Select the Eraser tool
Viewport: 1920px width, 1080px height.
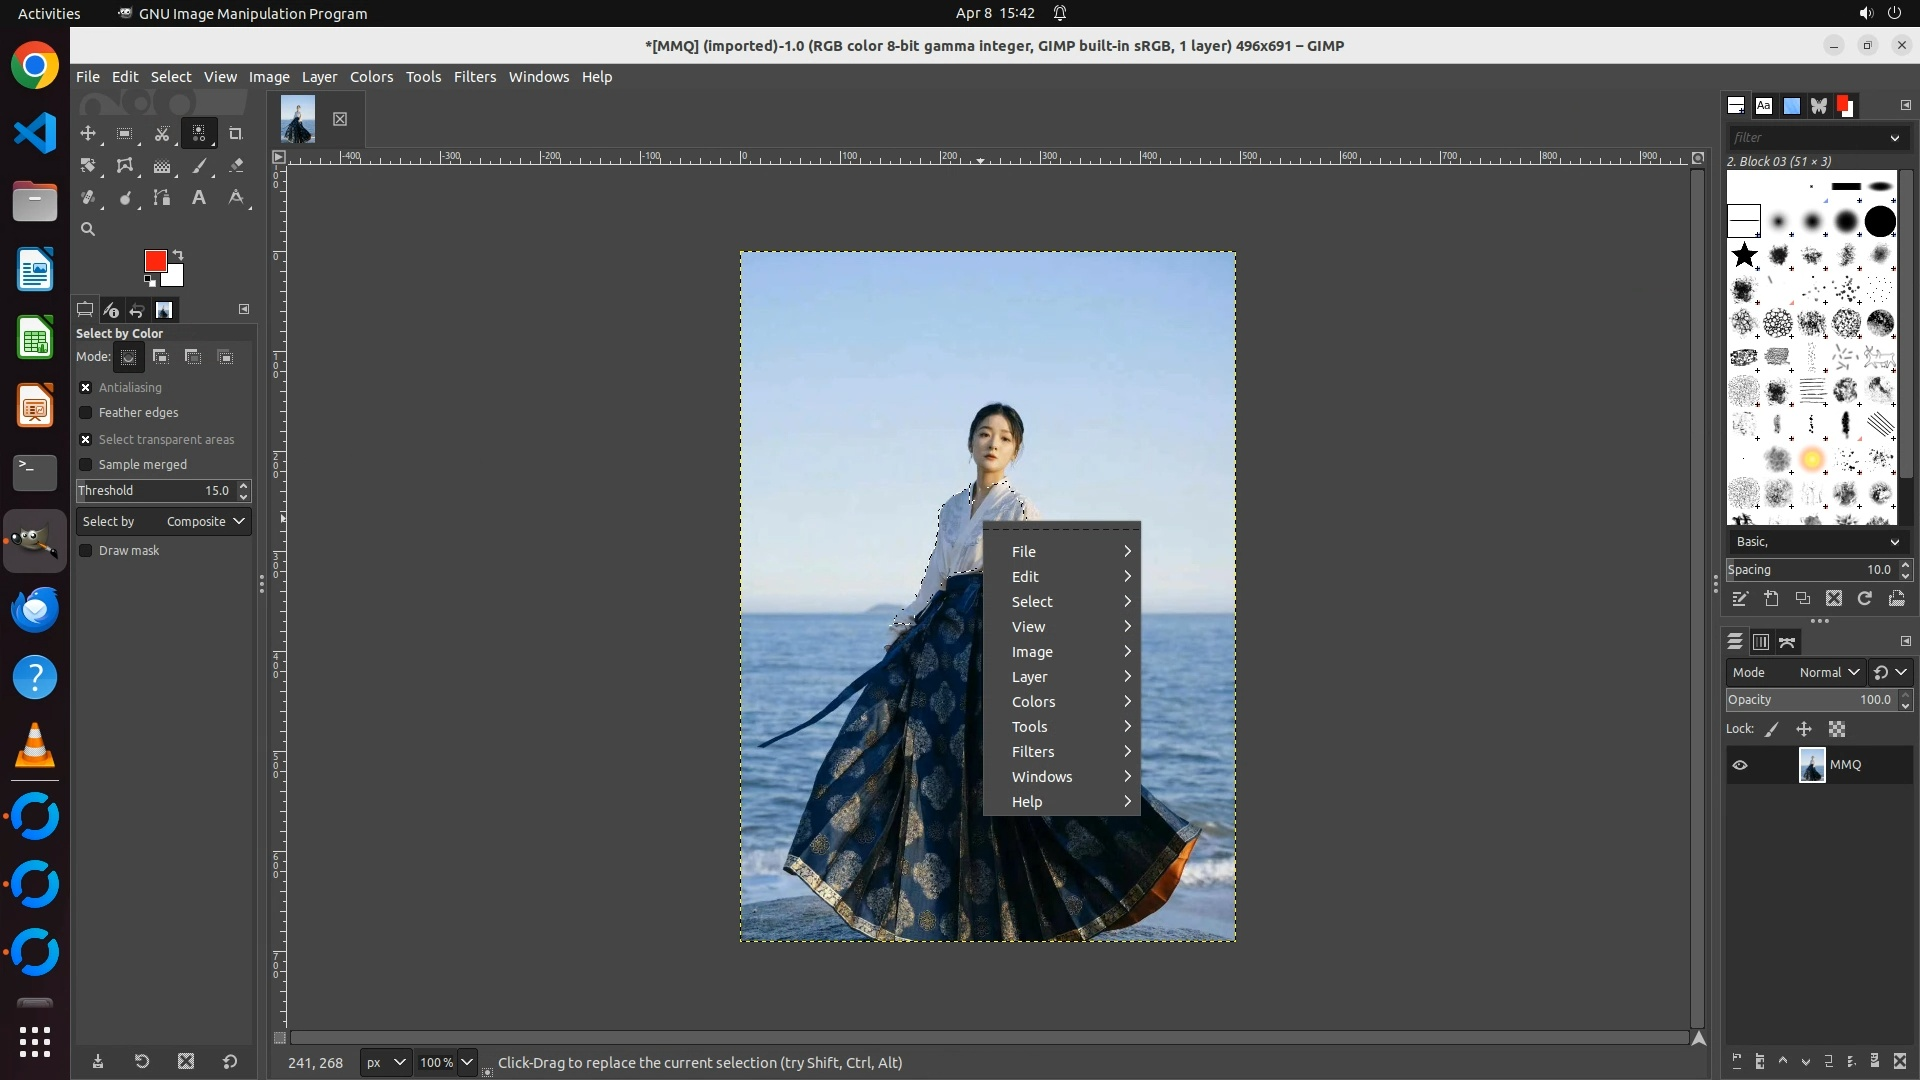(x=236, y=166)
